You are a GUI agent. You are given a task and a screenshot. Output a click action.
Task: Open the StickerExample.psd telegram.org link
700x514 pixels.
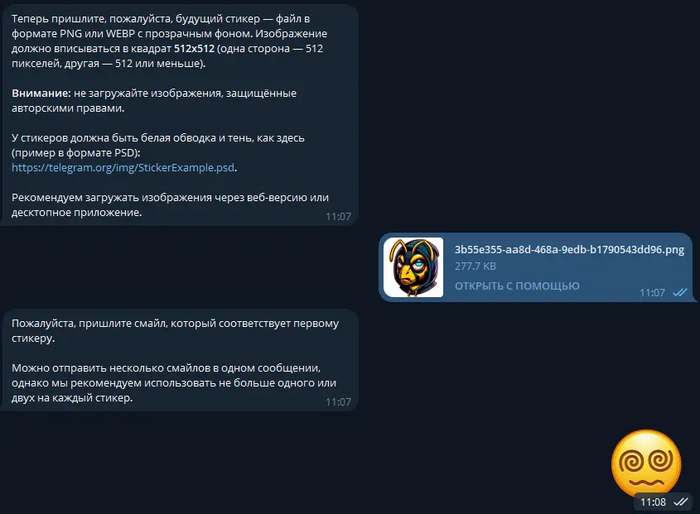[123, 167]
